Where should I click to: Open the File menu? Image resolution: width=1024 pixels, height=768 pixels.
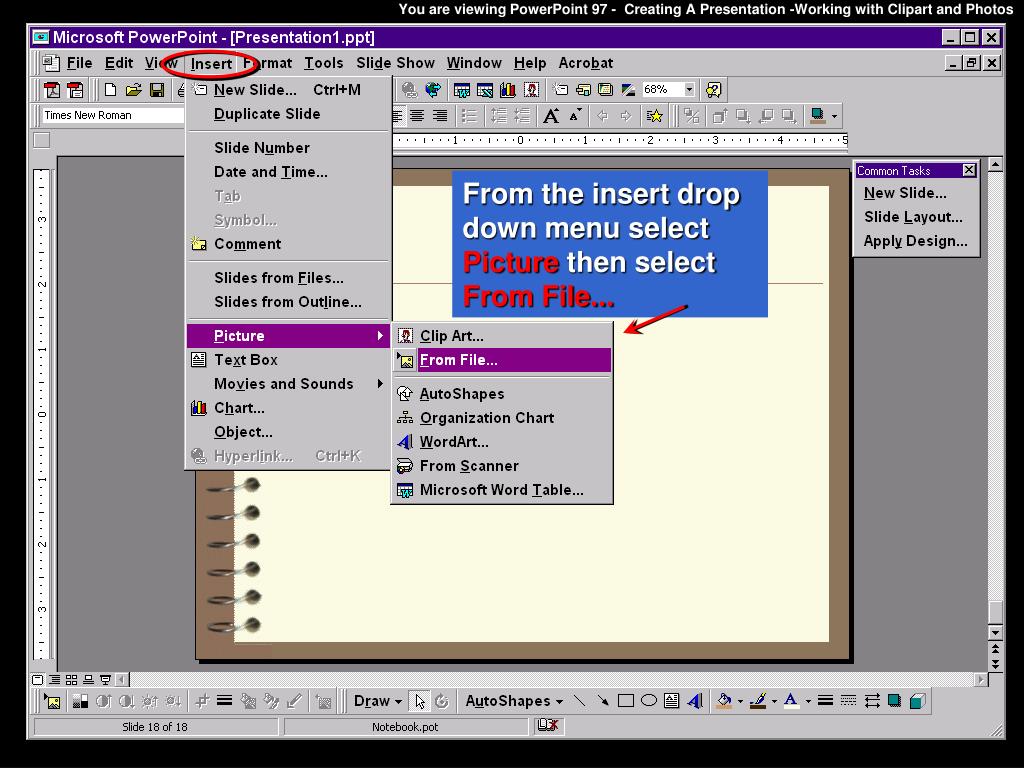tap(79, 63)
